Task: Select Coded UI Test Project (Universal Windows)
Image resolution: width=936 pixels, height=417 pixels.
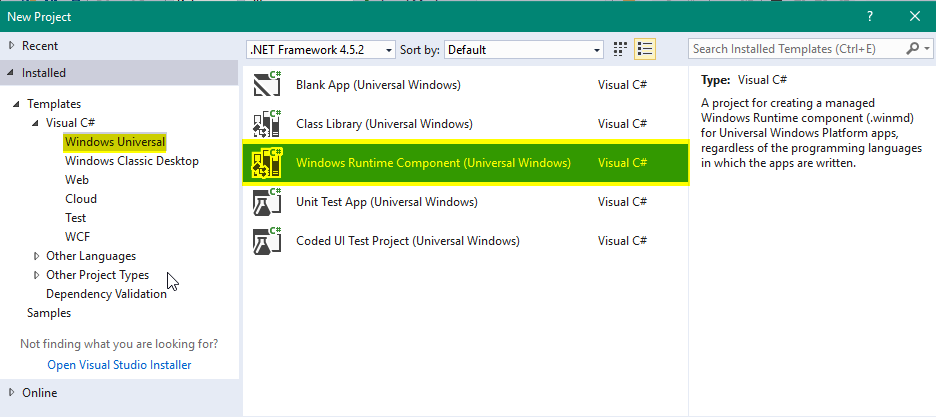Action: point(408,241)
